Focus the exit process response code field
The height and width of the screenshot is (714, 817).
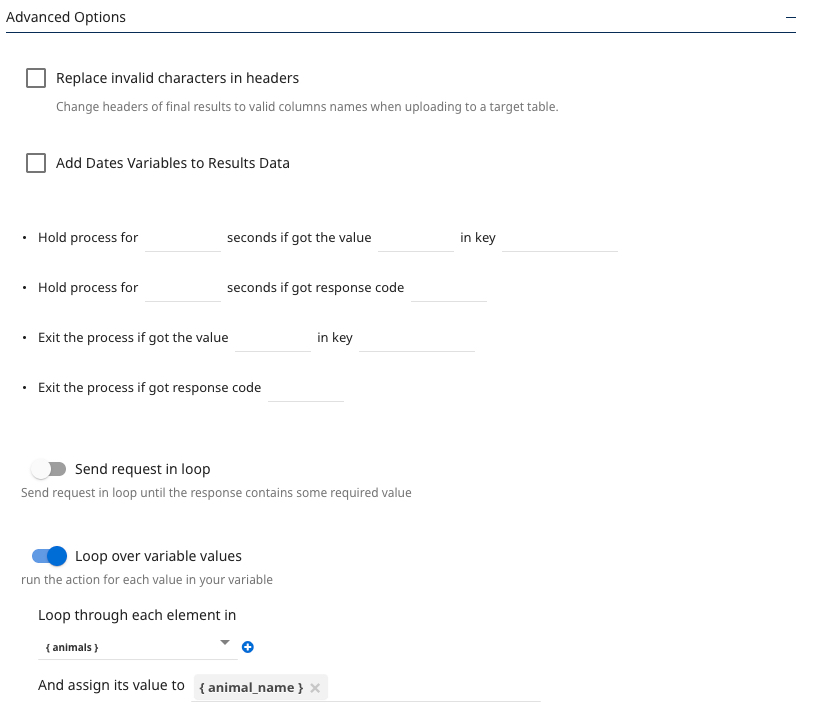click(306, 388)
